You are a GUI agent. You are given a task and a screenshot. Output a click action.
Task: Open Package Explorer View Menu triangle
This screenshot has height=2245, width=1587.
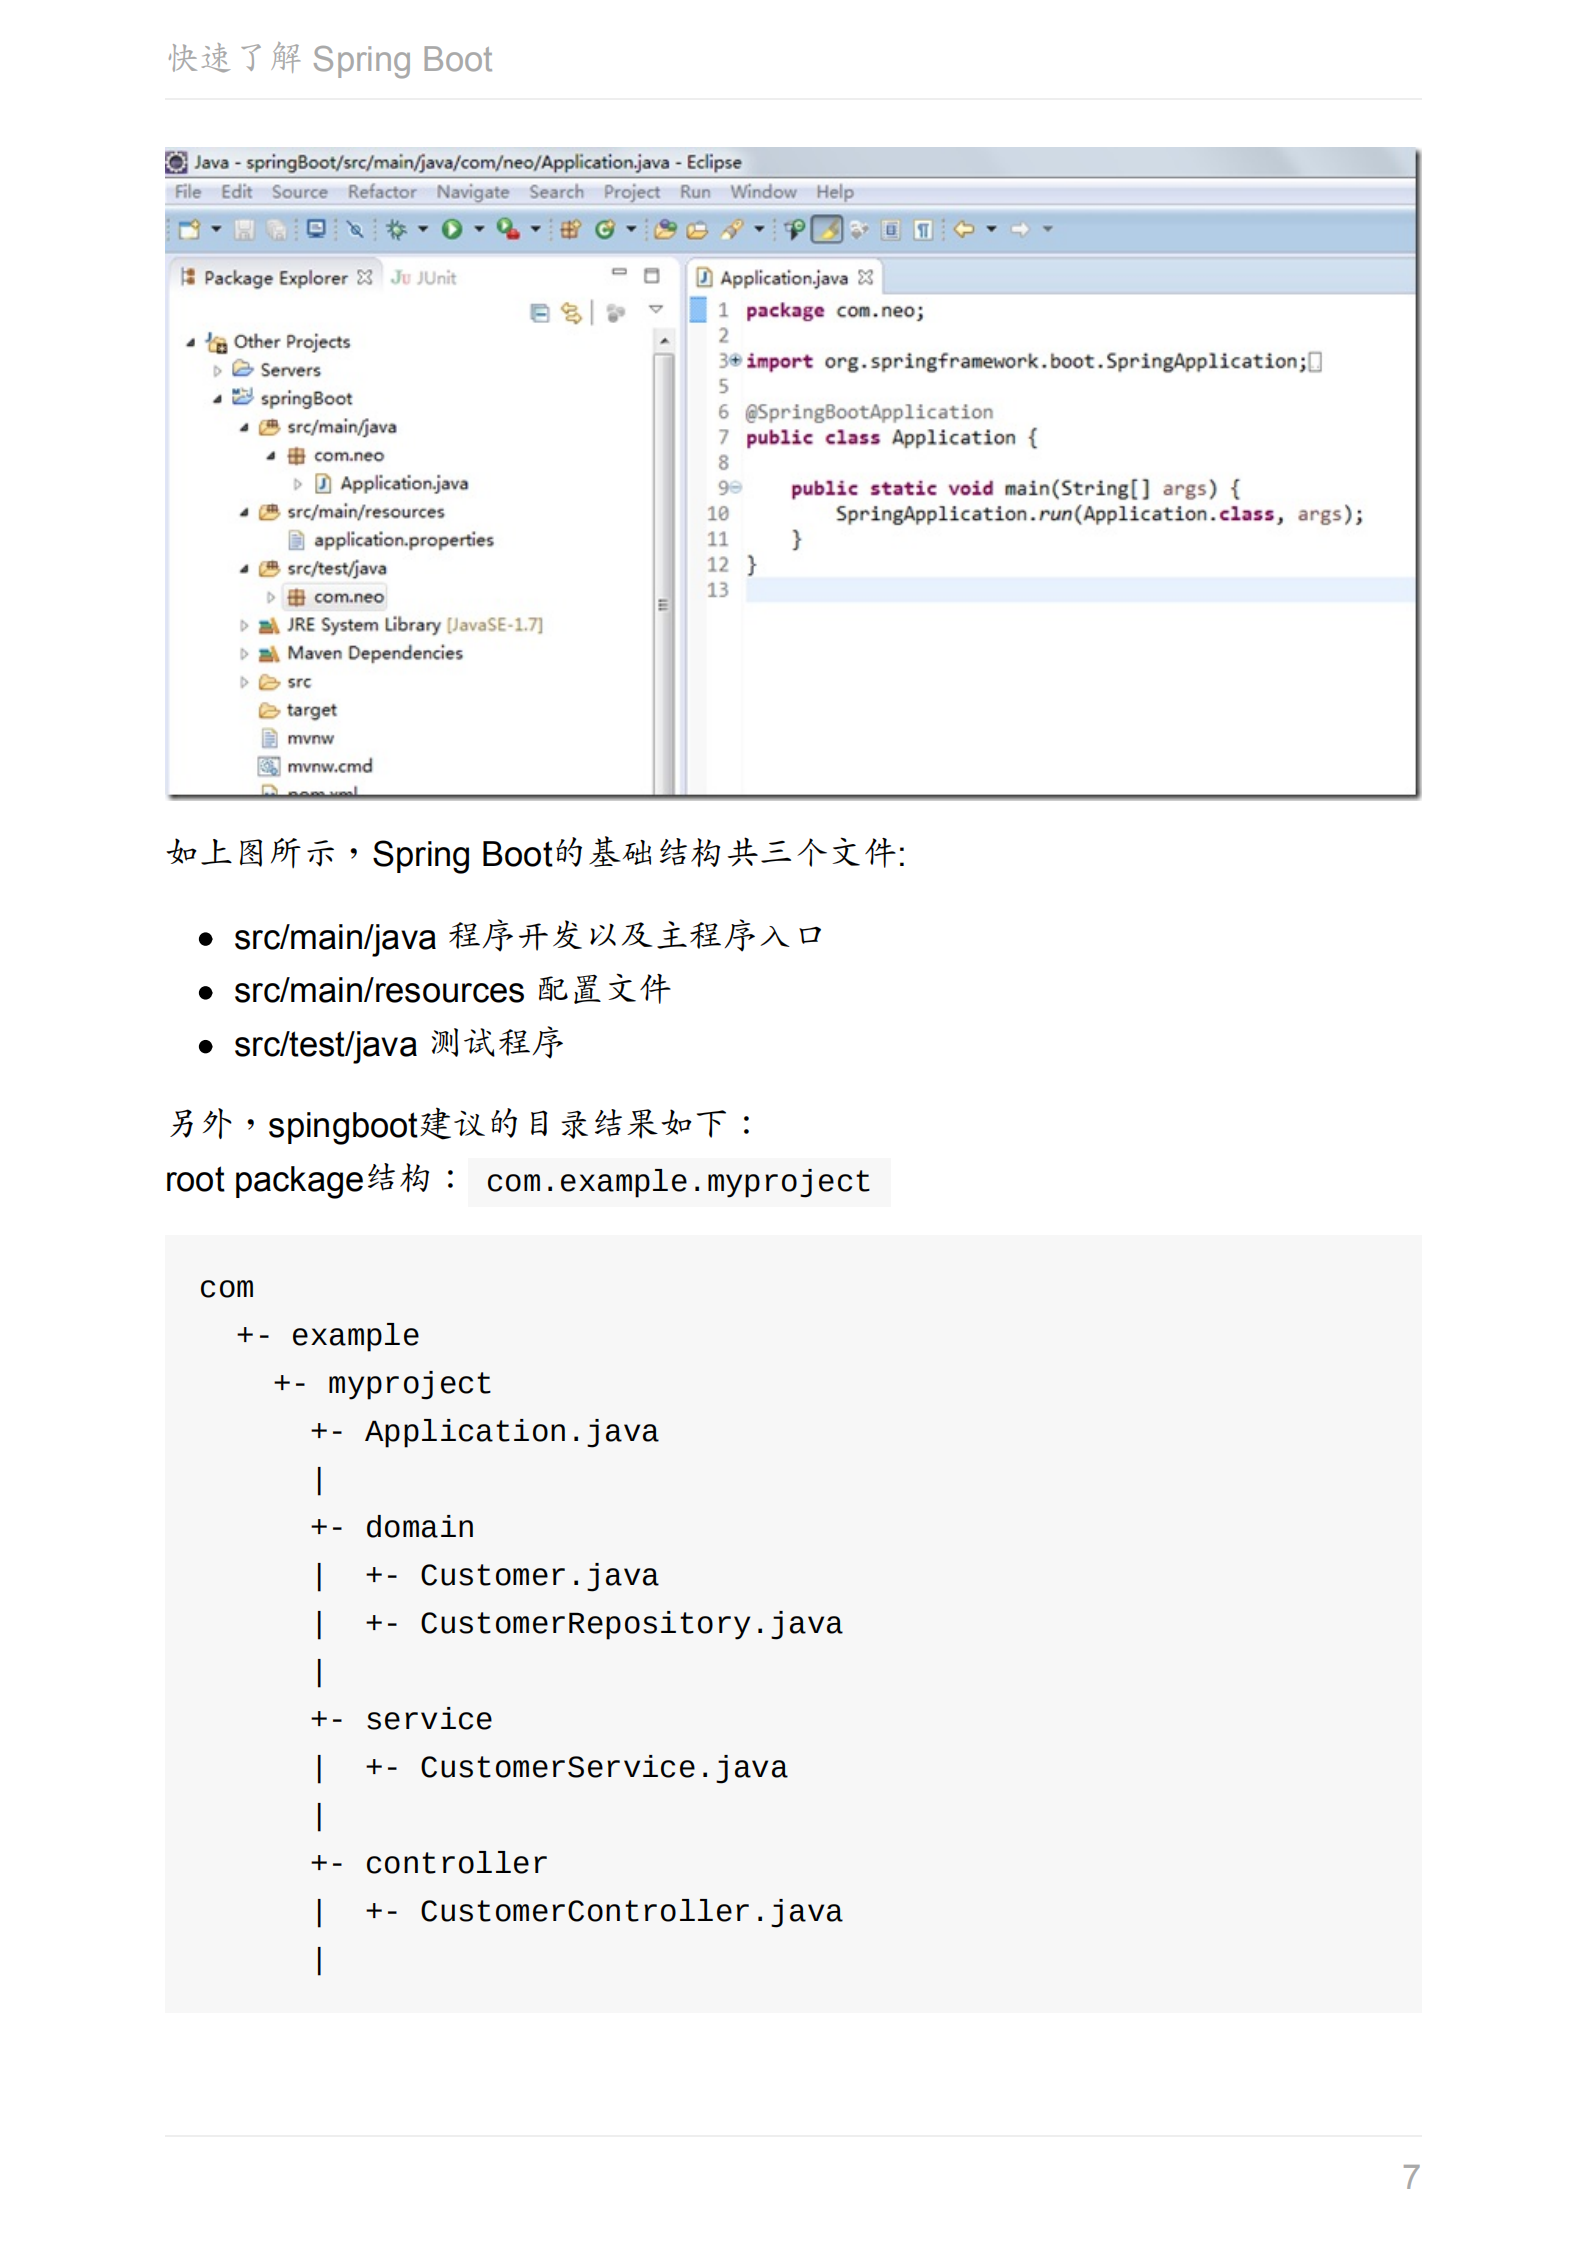pos(656,310)
